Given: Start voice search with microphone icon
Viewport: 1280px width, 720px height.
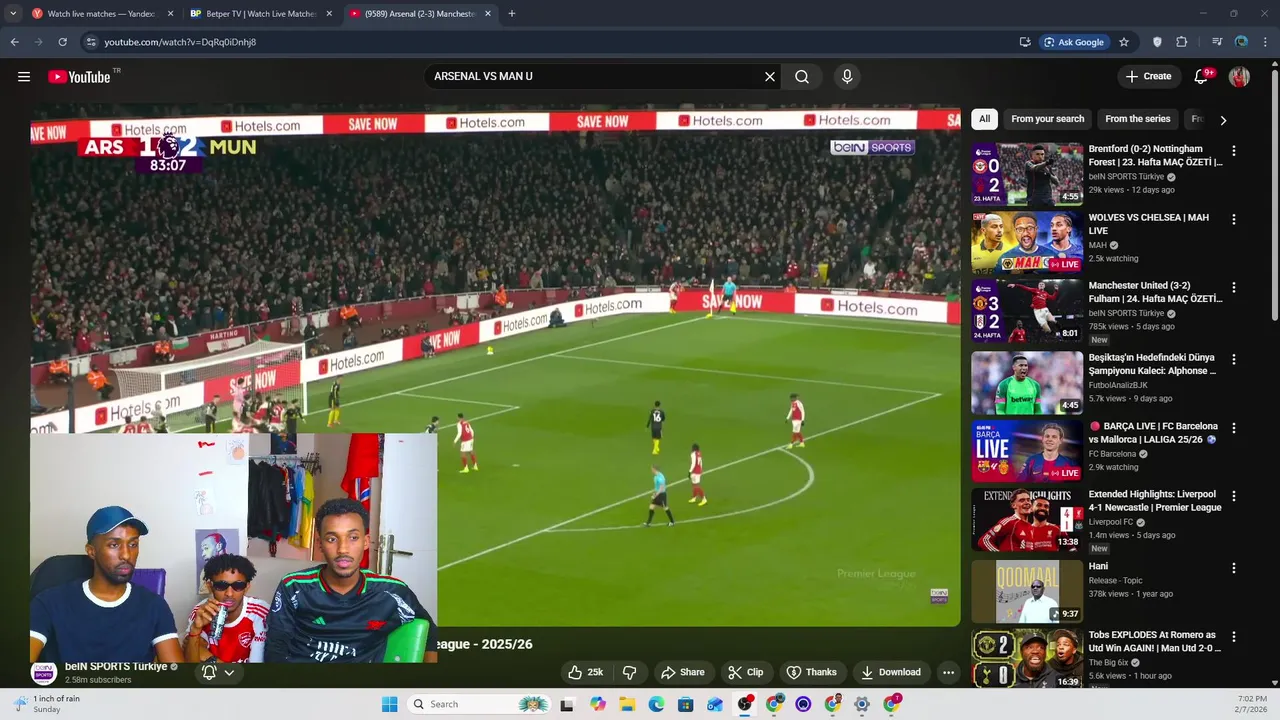Looking at the screenshot, I should pos(847,77).
